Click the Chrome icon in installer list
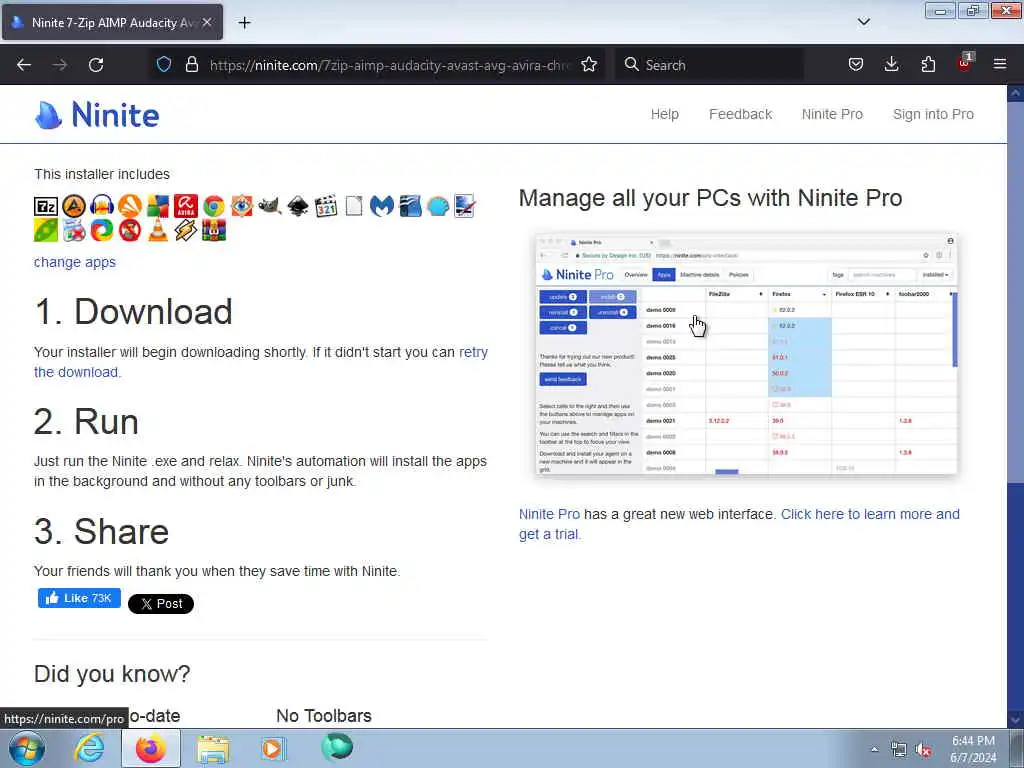Image resolution: width=1024 pixels, height=768 pixels. click(214, 206)
